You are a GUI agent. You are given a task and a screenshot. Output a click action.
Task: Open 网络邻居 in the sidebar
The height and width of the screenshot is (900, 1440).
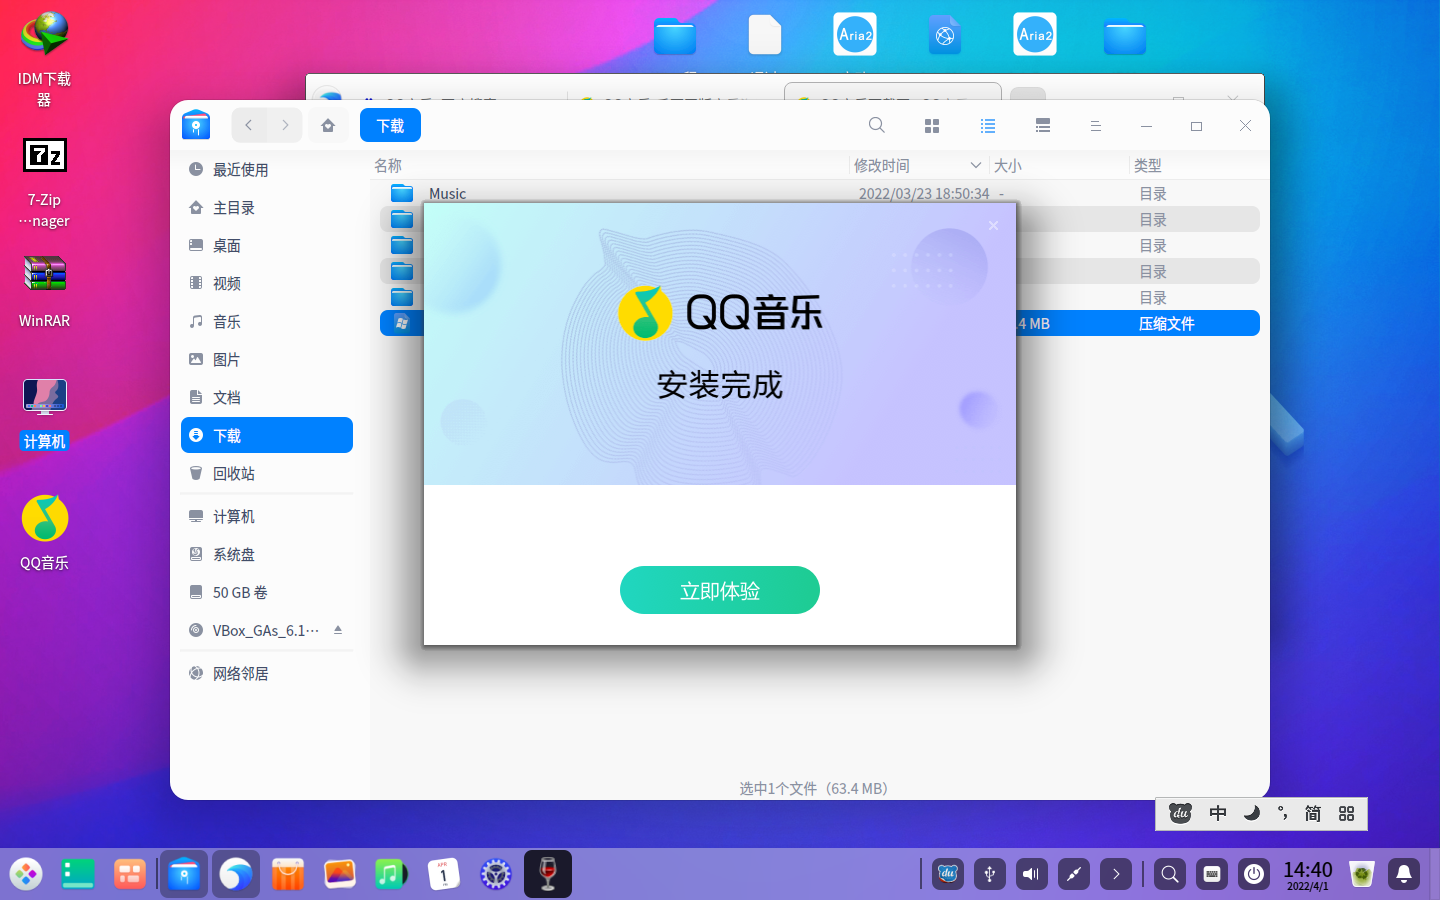(x=267, y=673)
